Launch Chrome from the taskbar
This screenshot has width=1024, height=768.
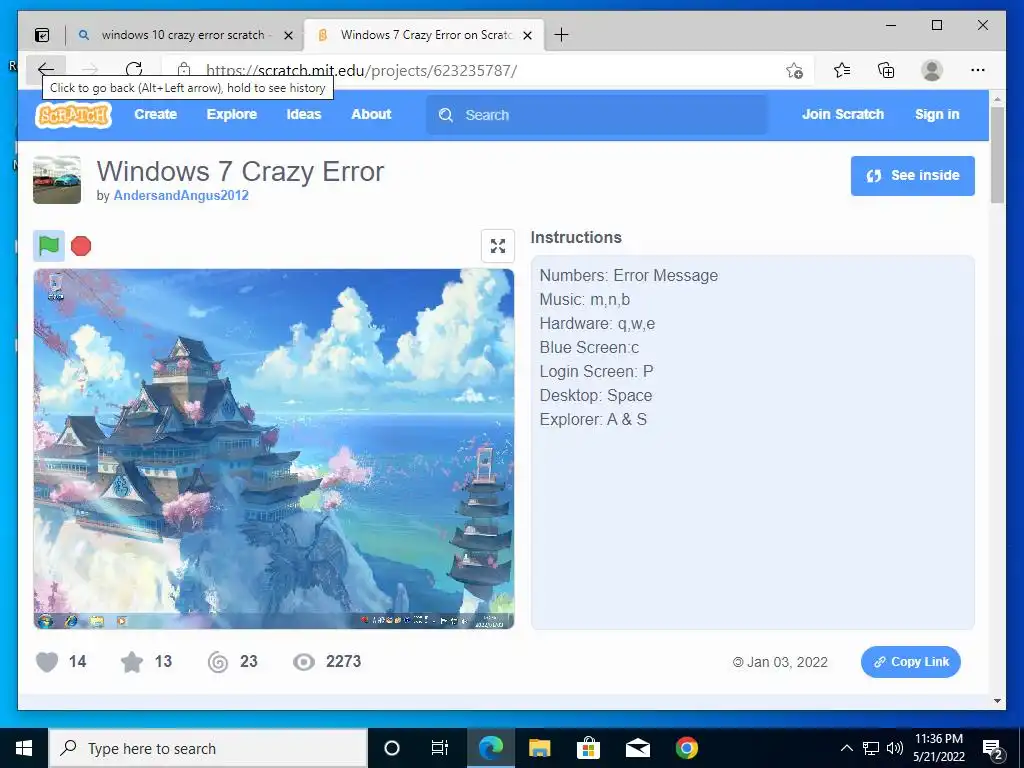(686, 748)
